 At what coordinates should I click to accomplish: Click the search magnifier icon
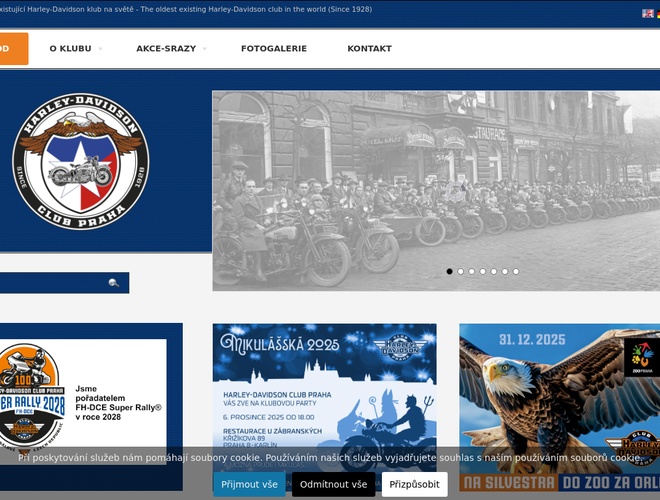coord(114,283)
